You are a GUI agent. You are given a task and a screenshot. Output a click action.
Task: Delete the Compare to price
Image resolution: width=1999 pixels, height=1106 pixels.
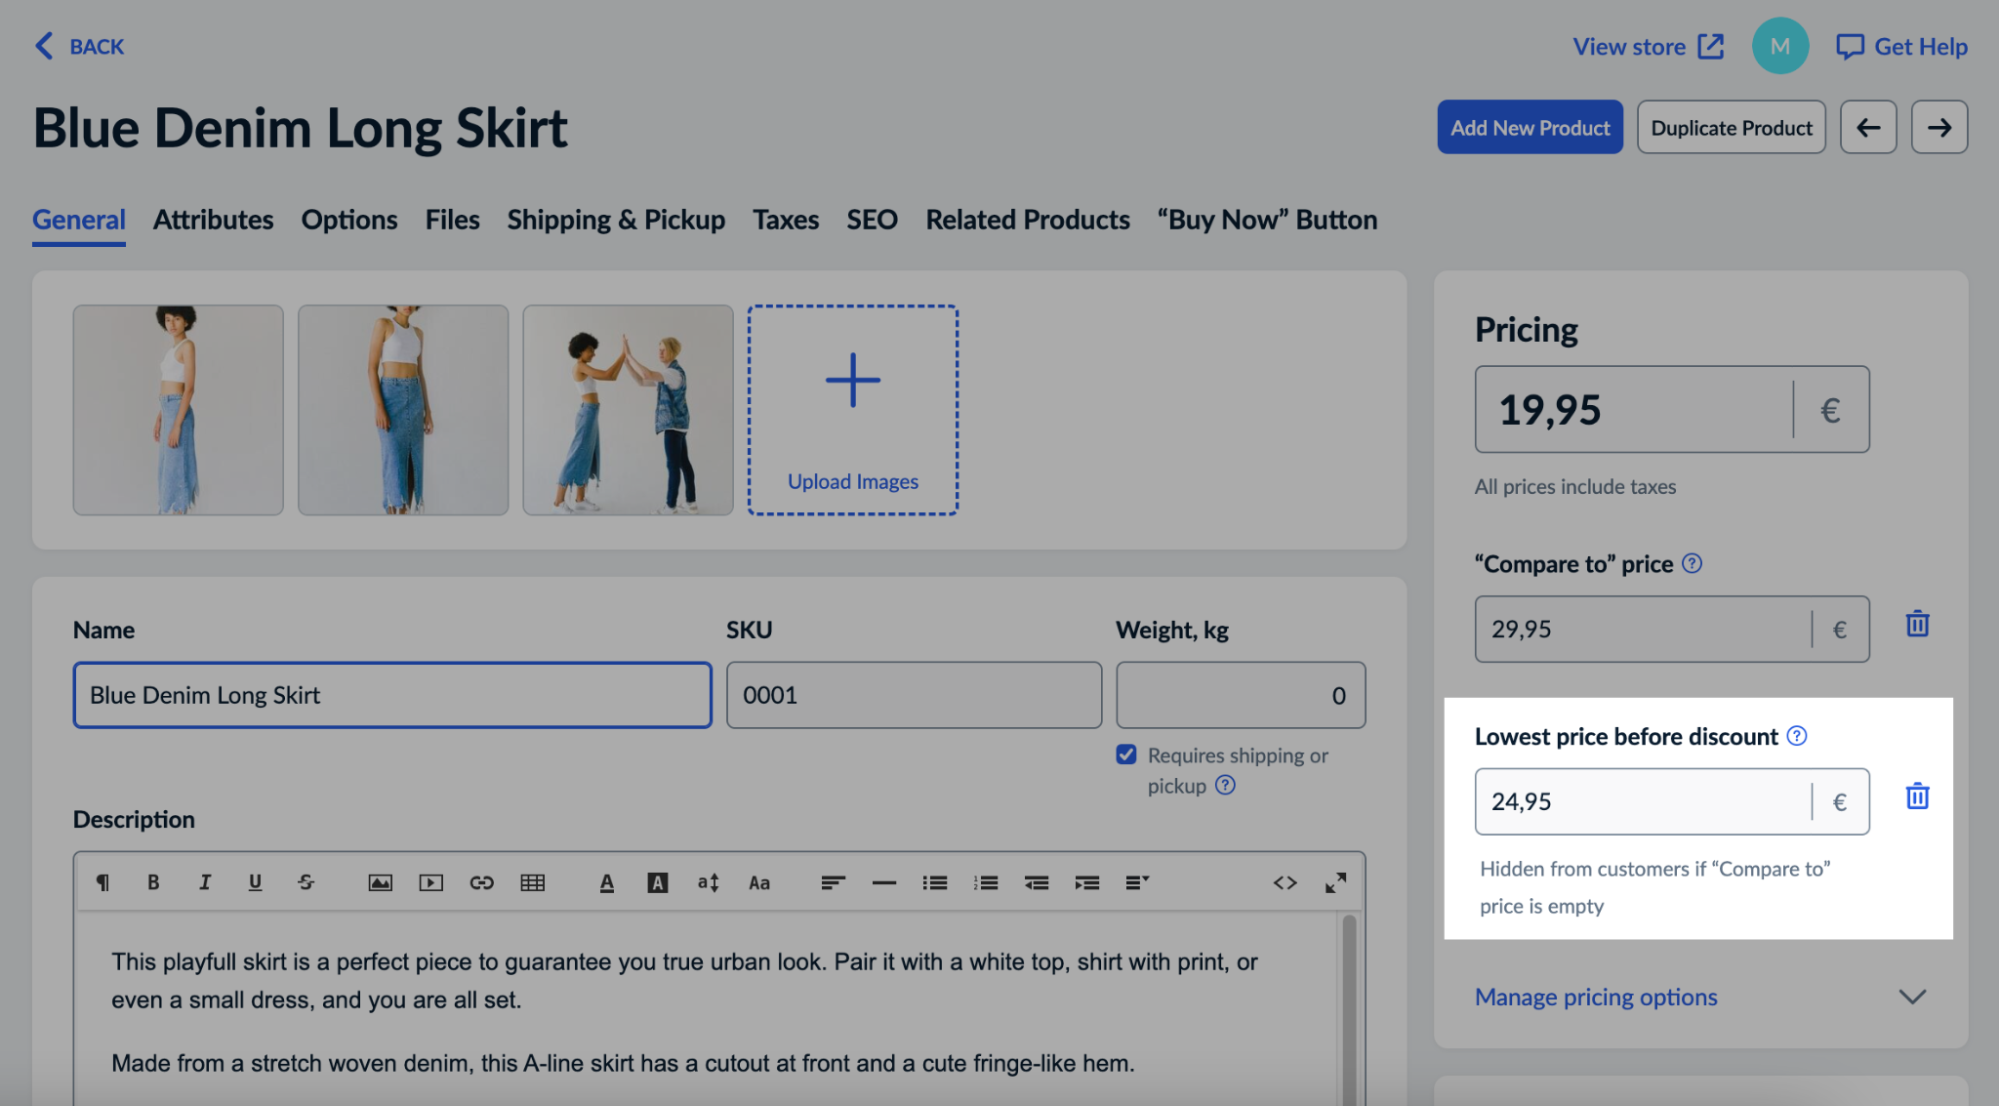tap(1917, 623)
